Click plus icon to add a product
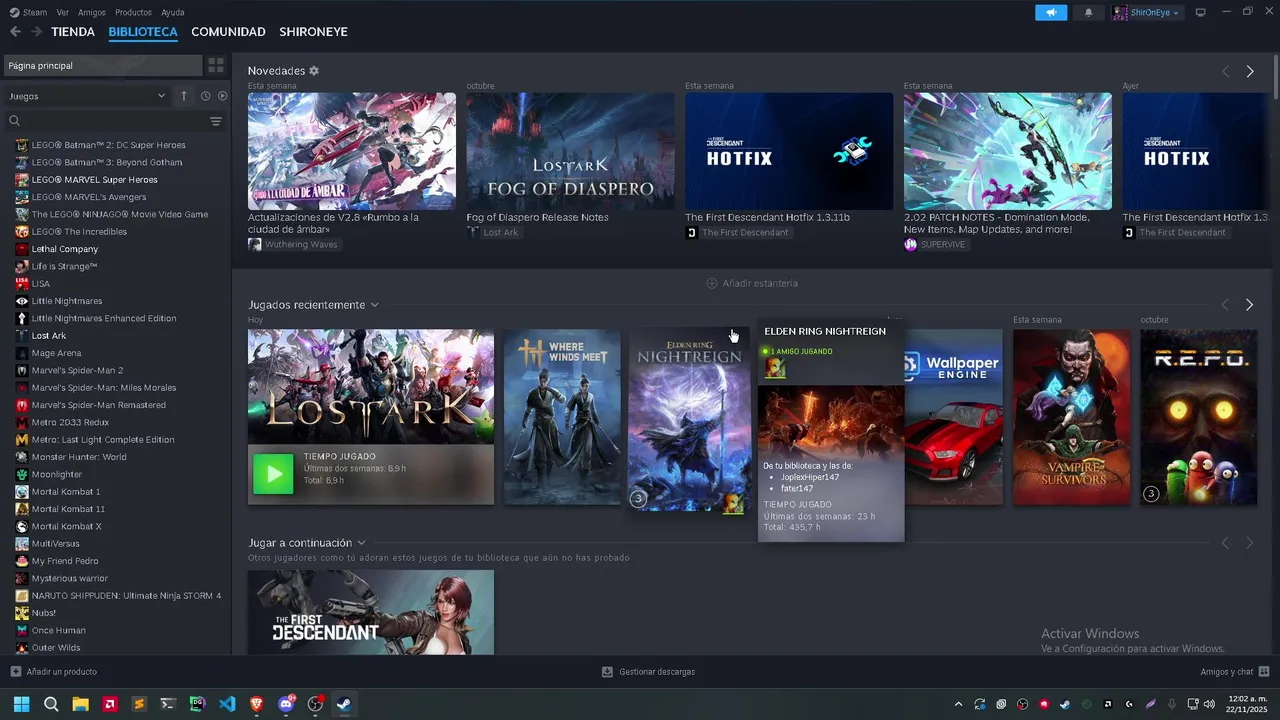The height and width of the screenshot is (720, 1280). tap(15, 672)
